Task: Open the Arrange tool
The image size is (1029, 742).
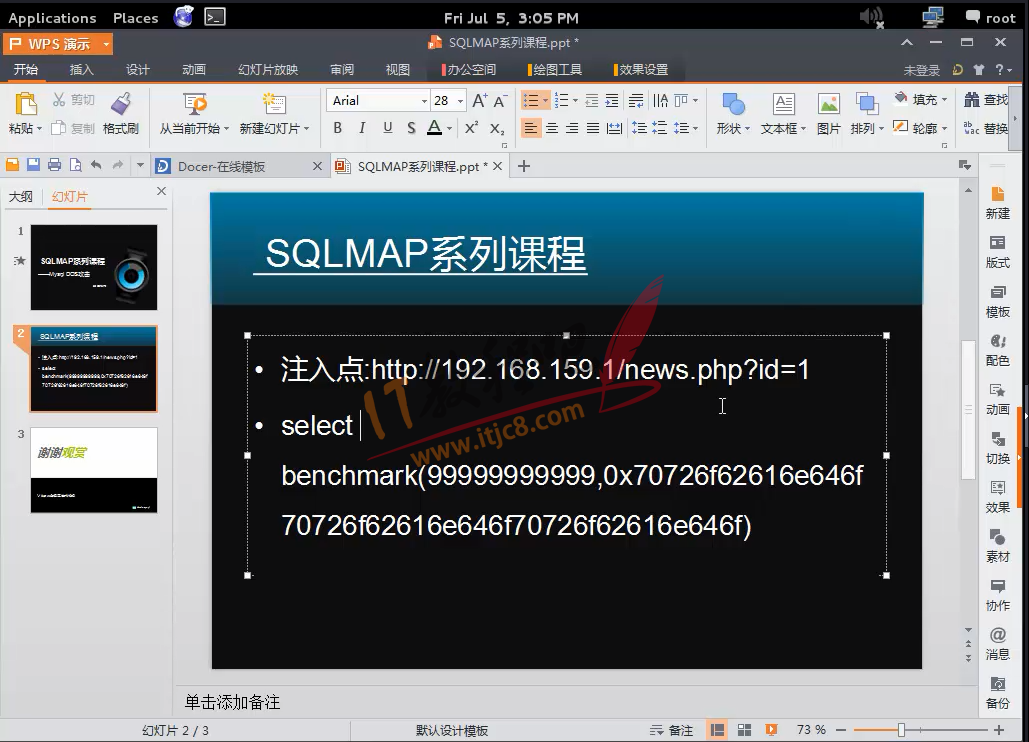Action: tap(867, 104)
